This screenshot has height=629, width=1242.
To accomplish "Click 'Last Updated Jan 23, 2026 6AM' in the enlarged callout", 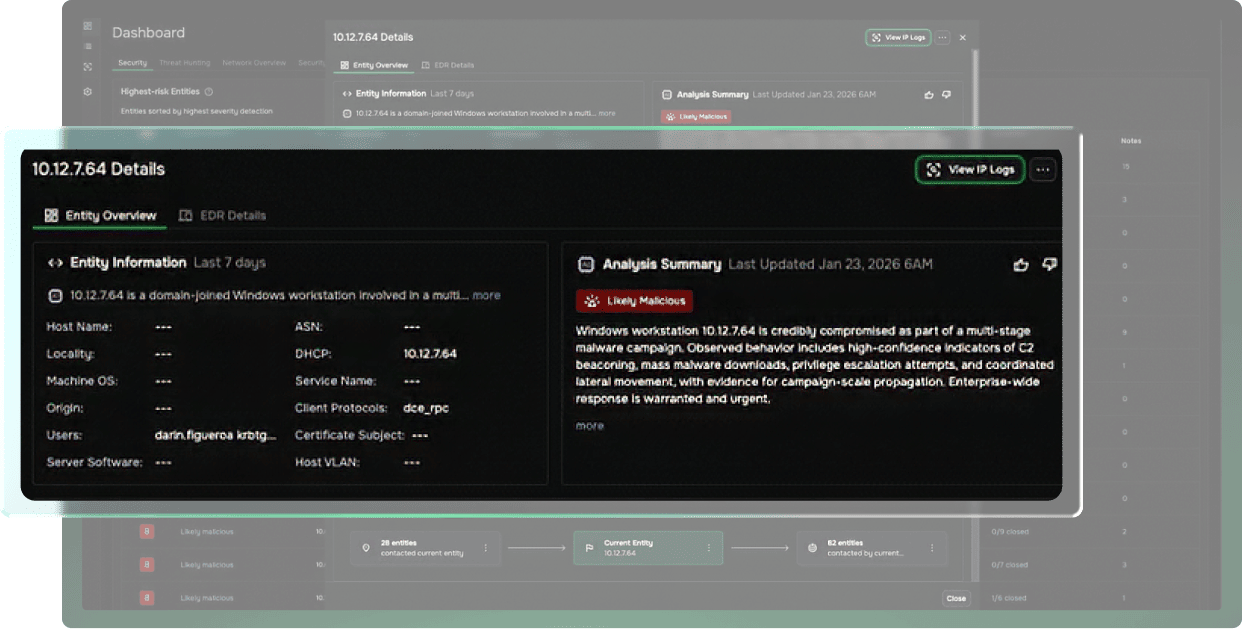I will (x=830, y=265).
